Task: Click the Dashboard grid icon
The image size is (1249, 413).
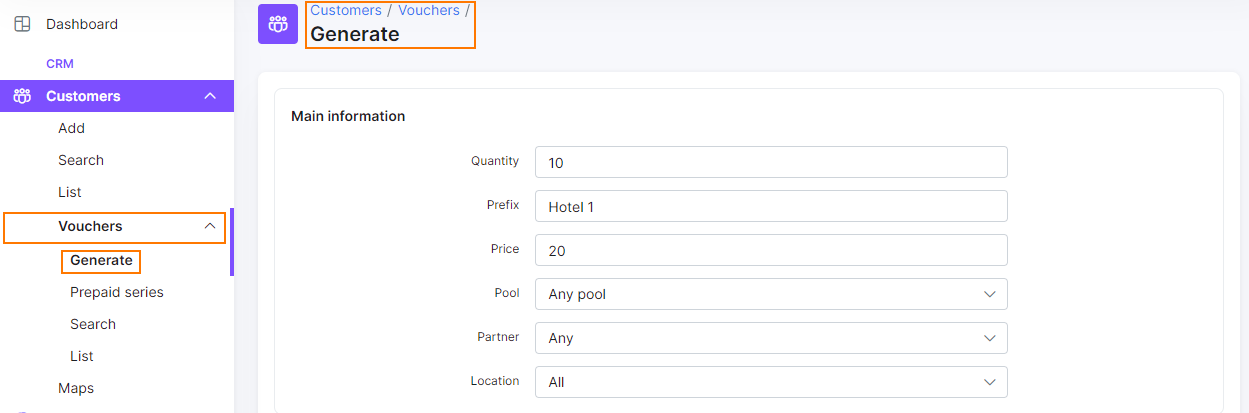Action: (22, 24)
